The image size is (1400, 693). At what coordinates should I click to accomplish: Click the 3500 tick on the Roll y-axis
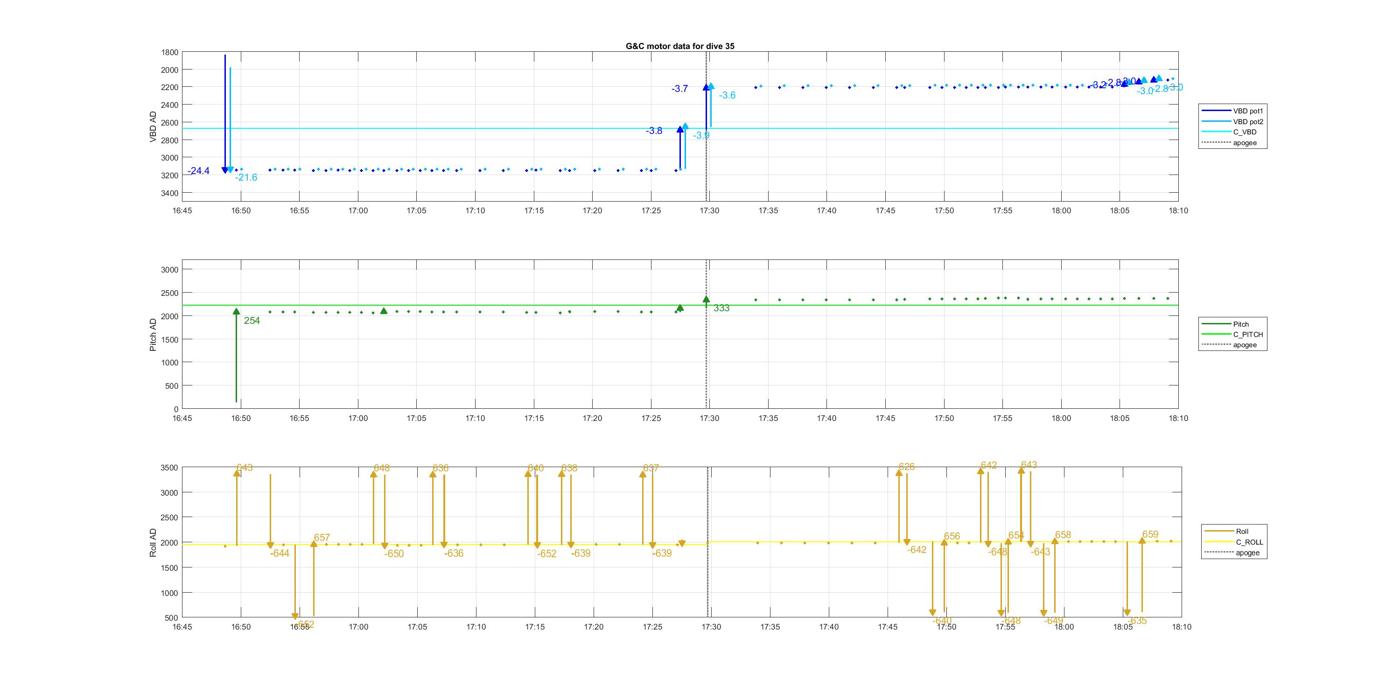click(x=170, y=468)
